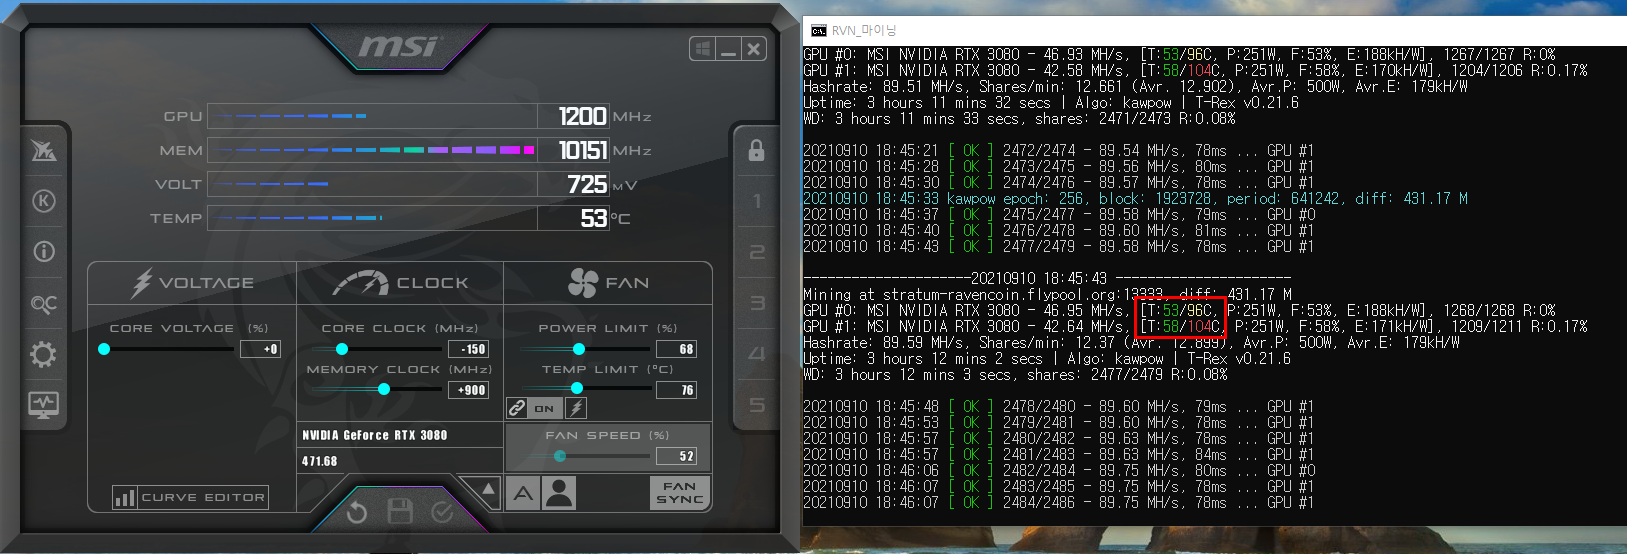Image resolution: width=1627 pixels, height=554 pixels.
Task: Minimize the MSI Afterburner window
Action: click(x=729, y=48)
